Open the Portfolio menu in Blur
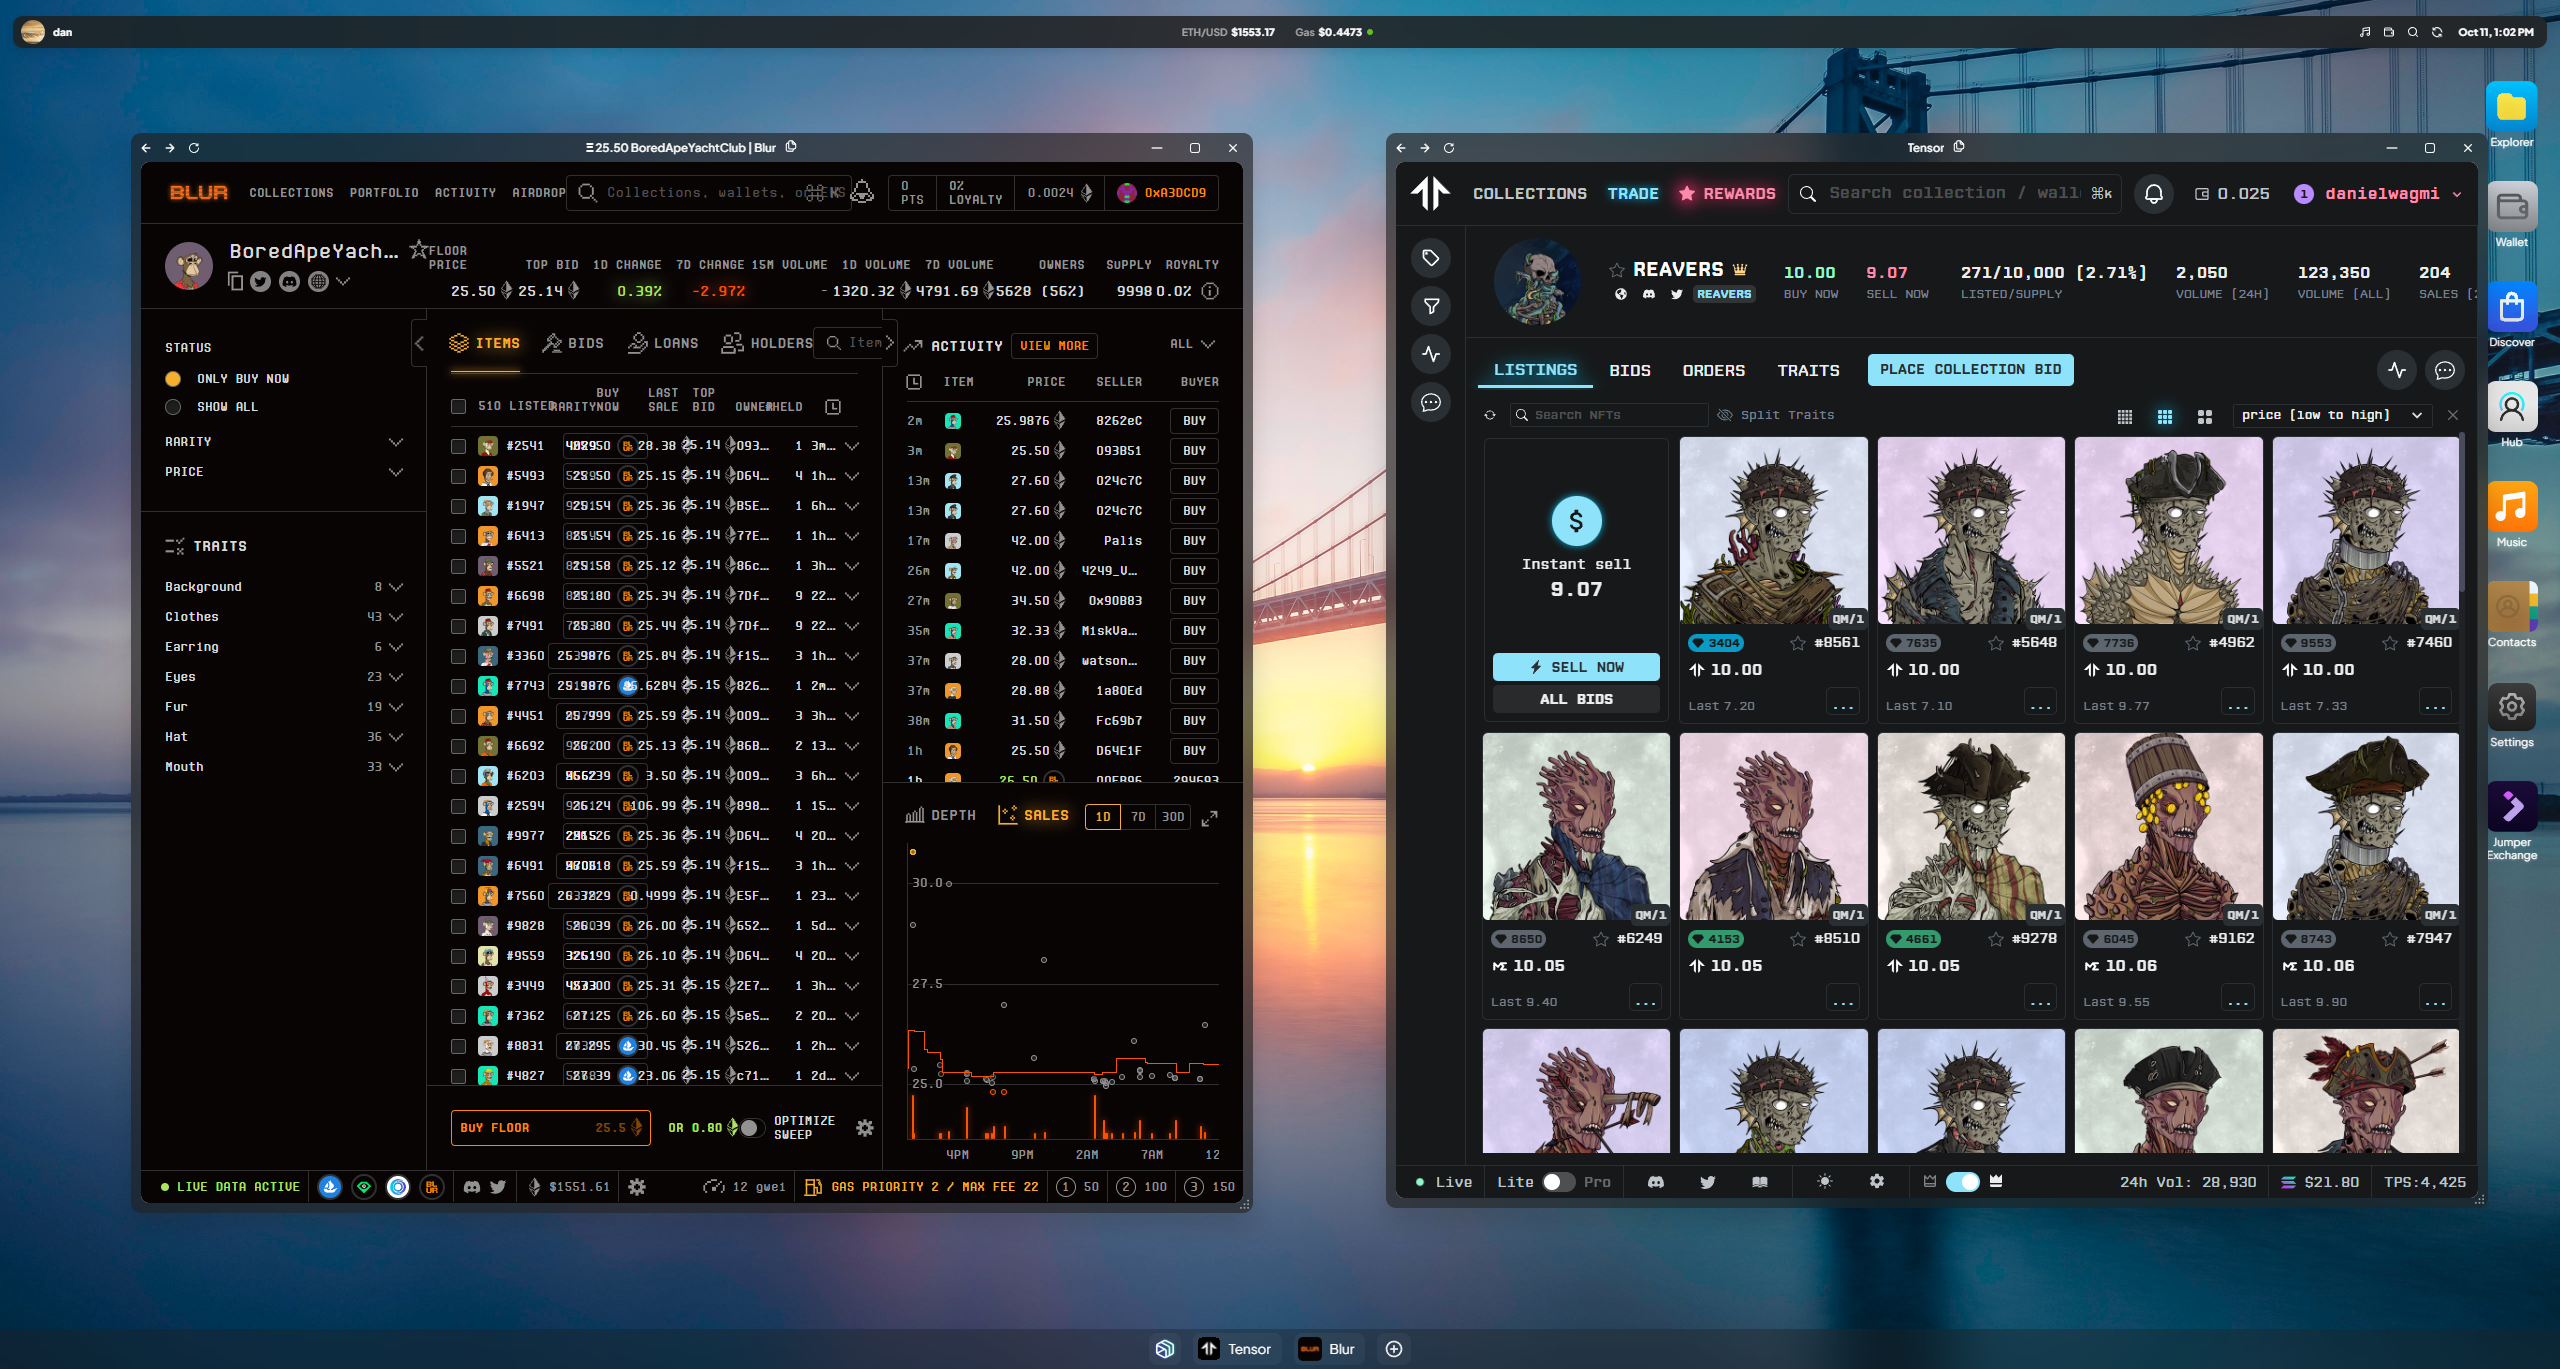 pyautogui.click(x=384, y=193)
